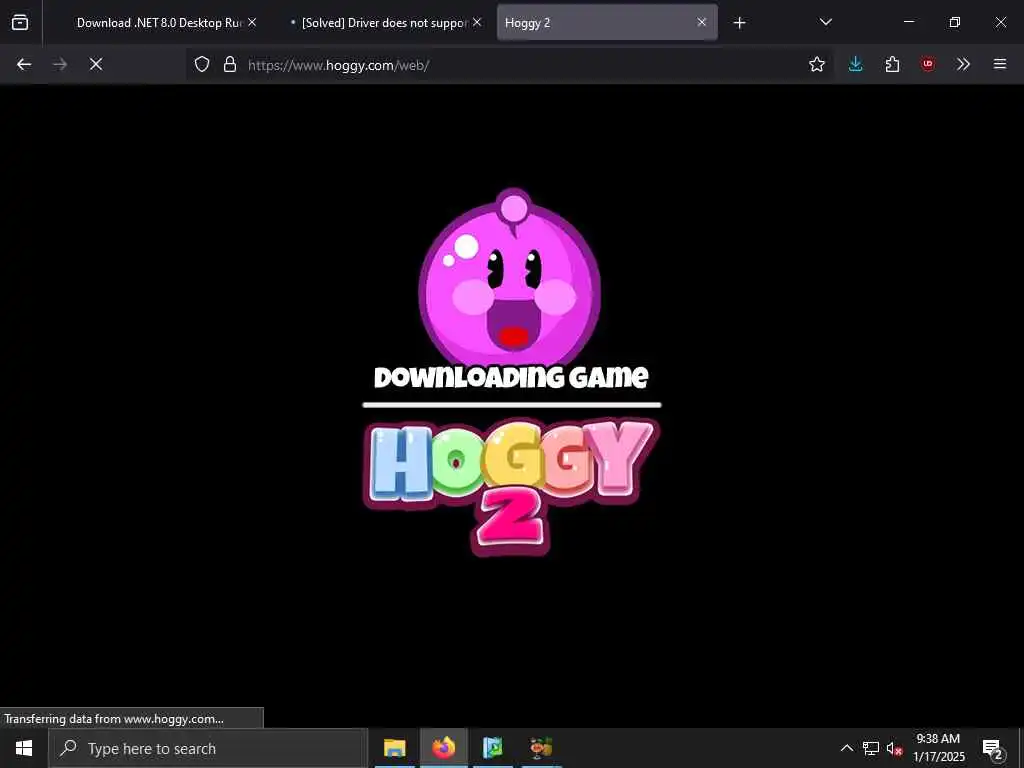This screenshot has height=768, width=1024.
Task: Minimize the Firefox window
Action: [x=909, y=22]
